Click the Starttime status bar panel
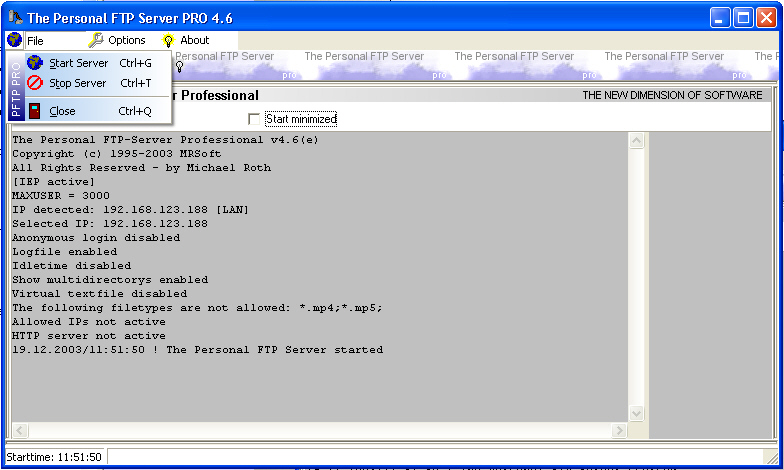This screenshot has height=470, width=784. tap(54, 457)
